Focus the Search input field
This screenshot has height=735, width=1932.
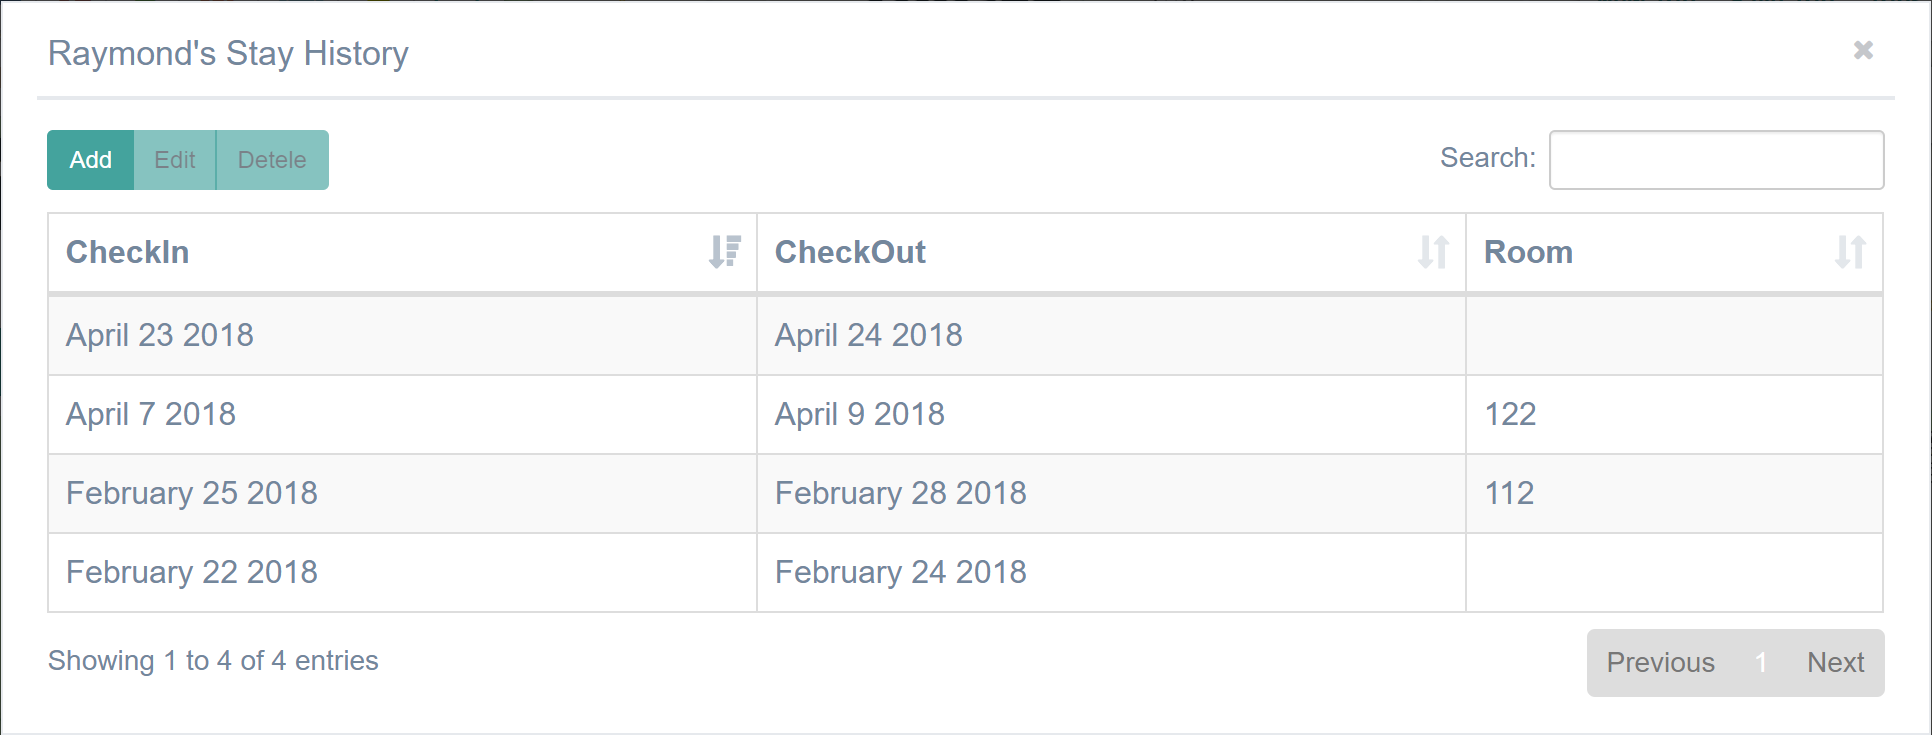(x=1716, y=160)
